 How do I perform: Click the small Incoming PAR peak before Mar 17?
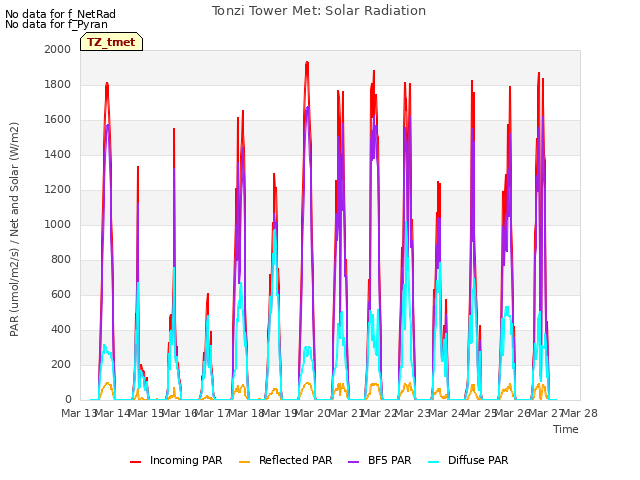click(x=208, y=295)
